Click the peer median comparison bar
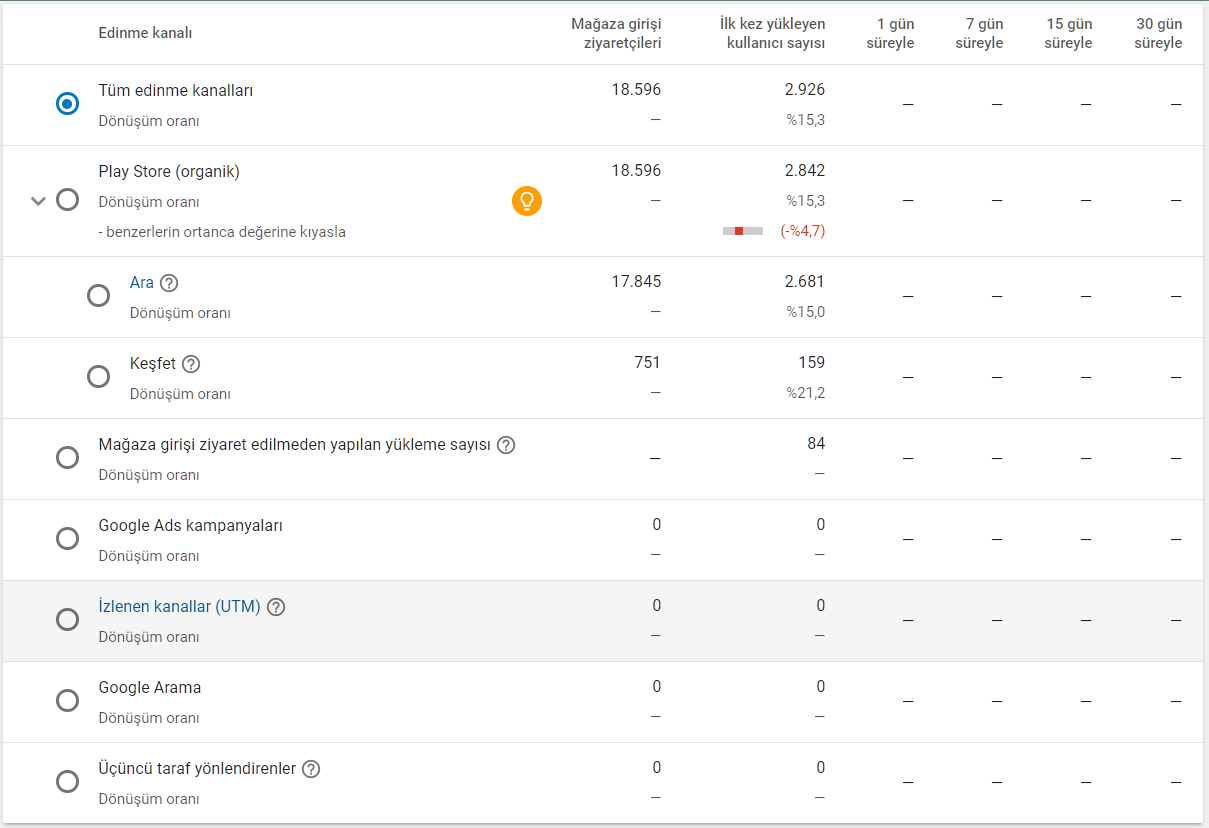1209x828 pixels. [x=743, y=231]
